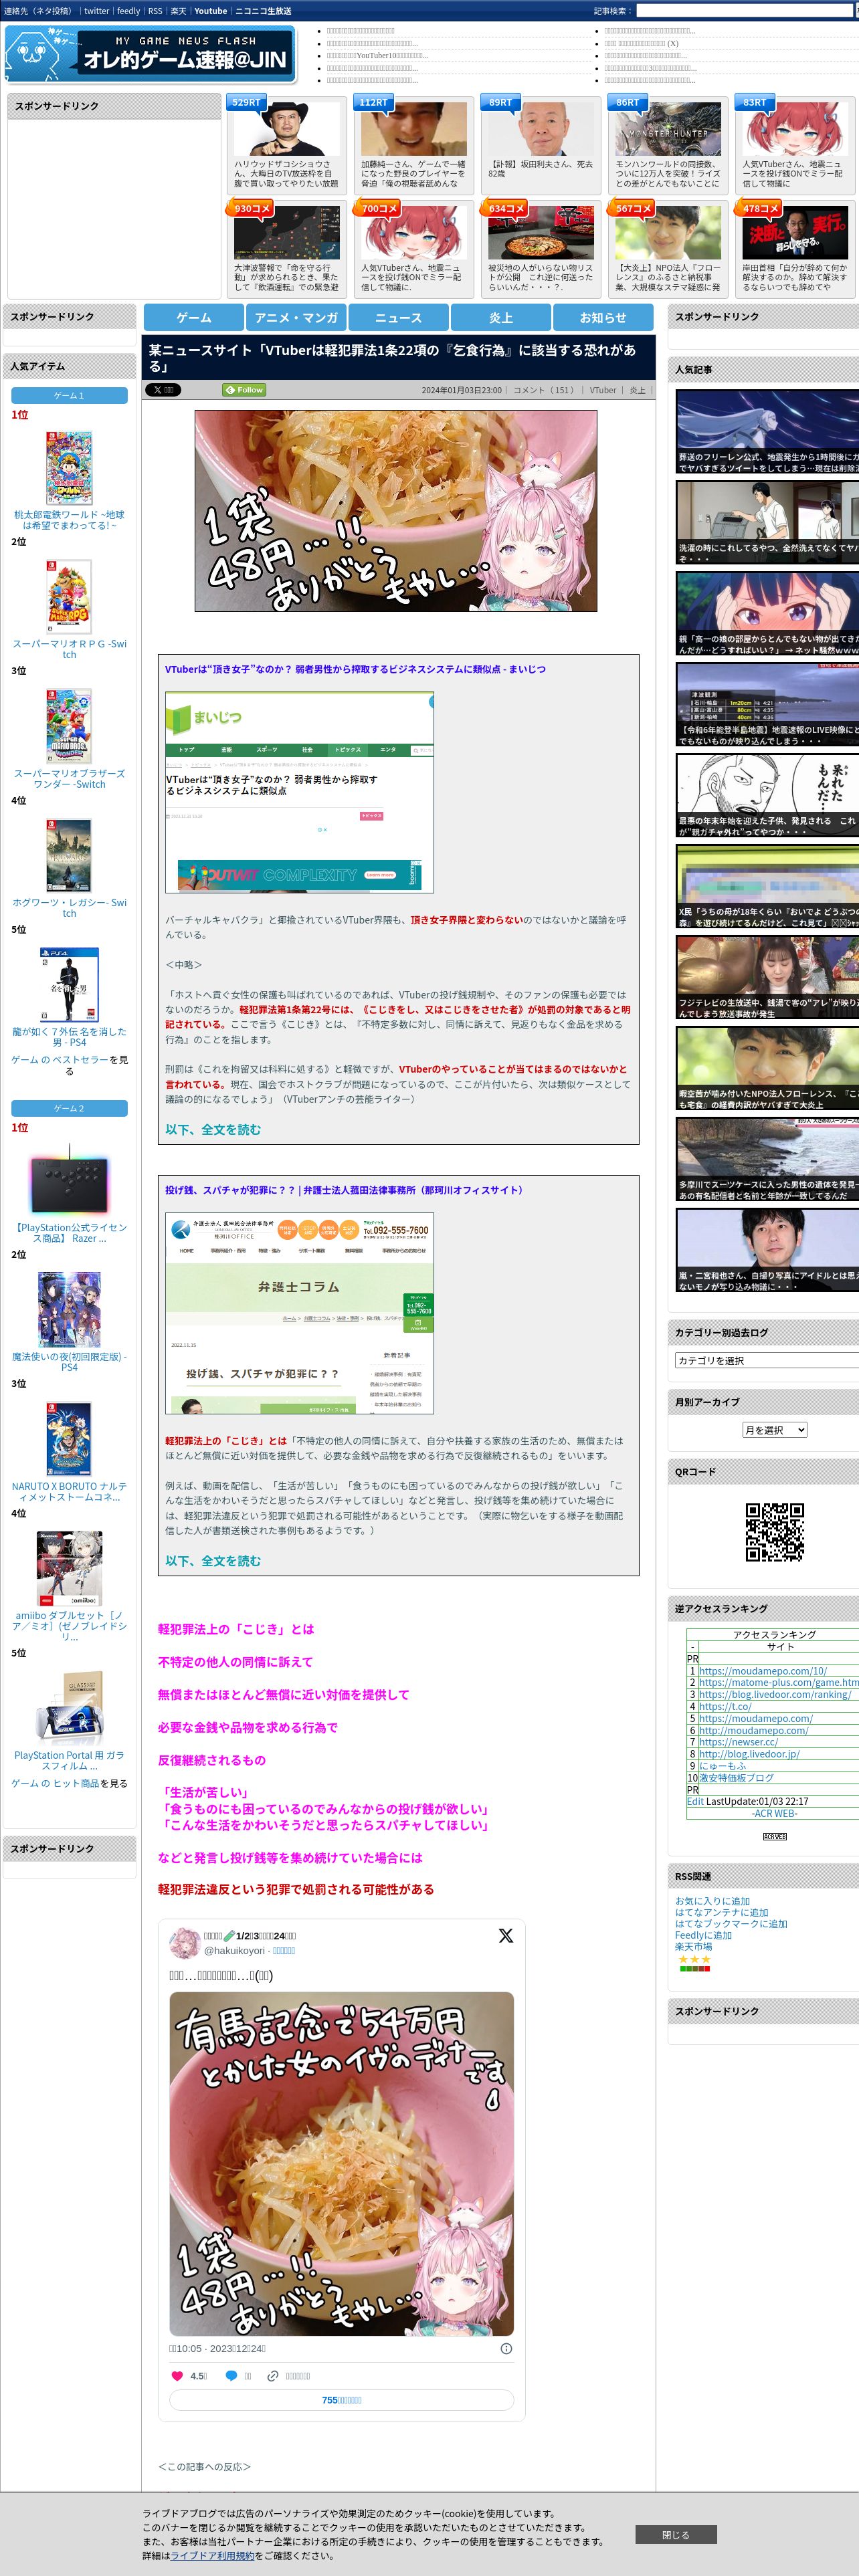Click Razer arcade controller product image
This screenshot has height=2576, width=859.
click(x=69, y=1181)
